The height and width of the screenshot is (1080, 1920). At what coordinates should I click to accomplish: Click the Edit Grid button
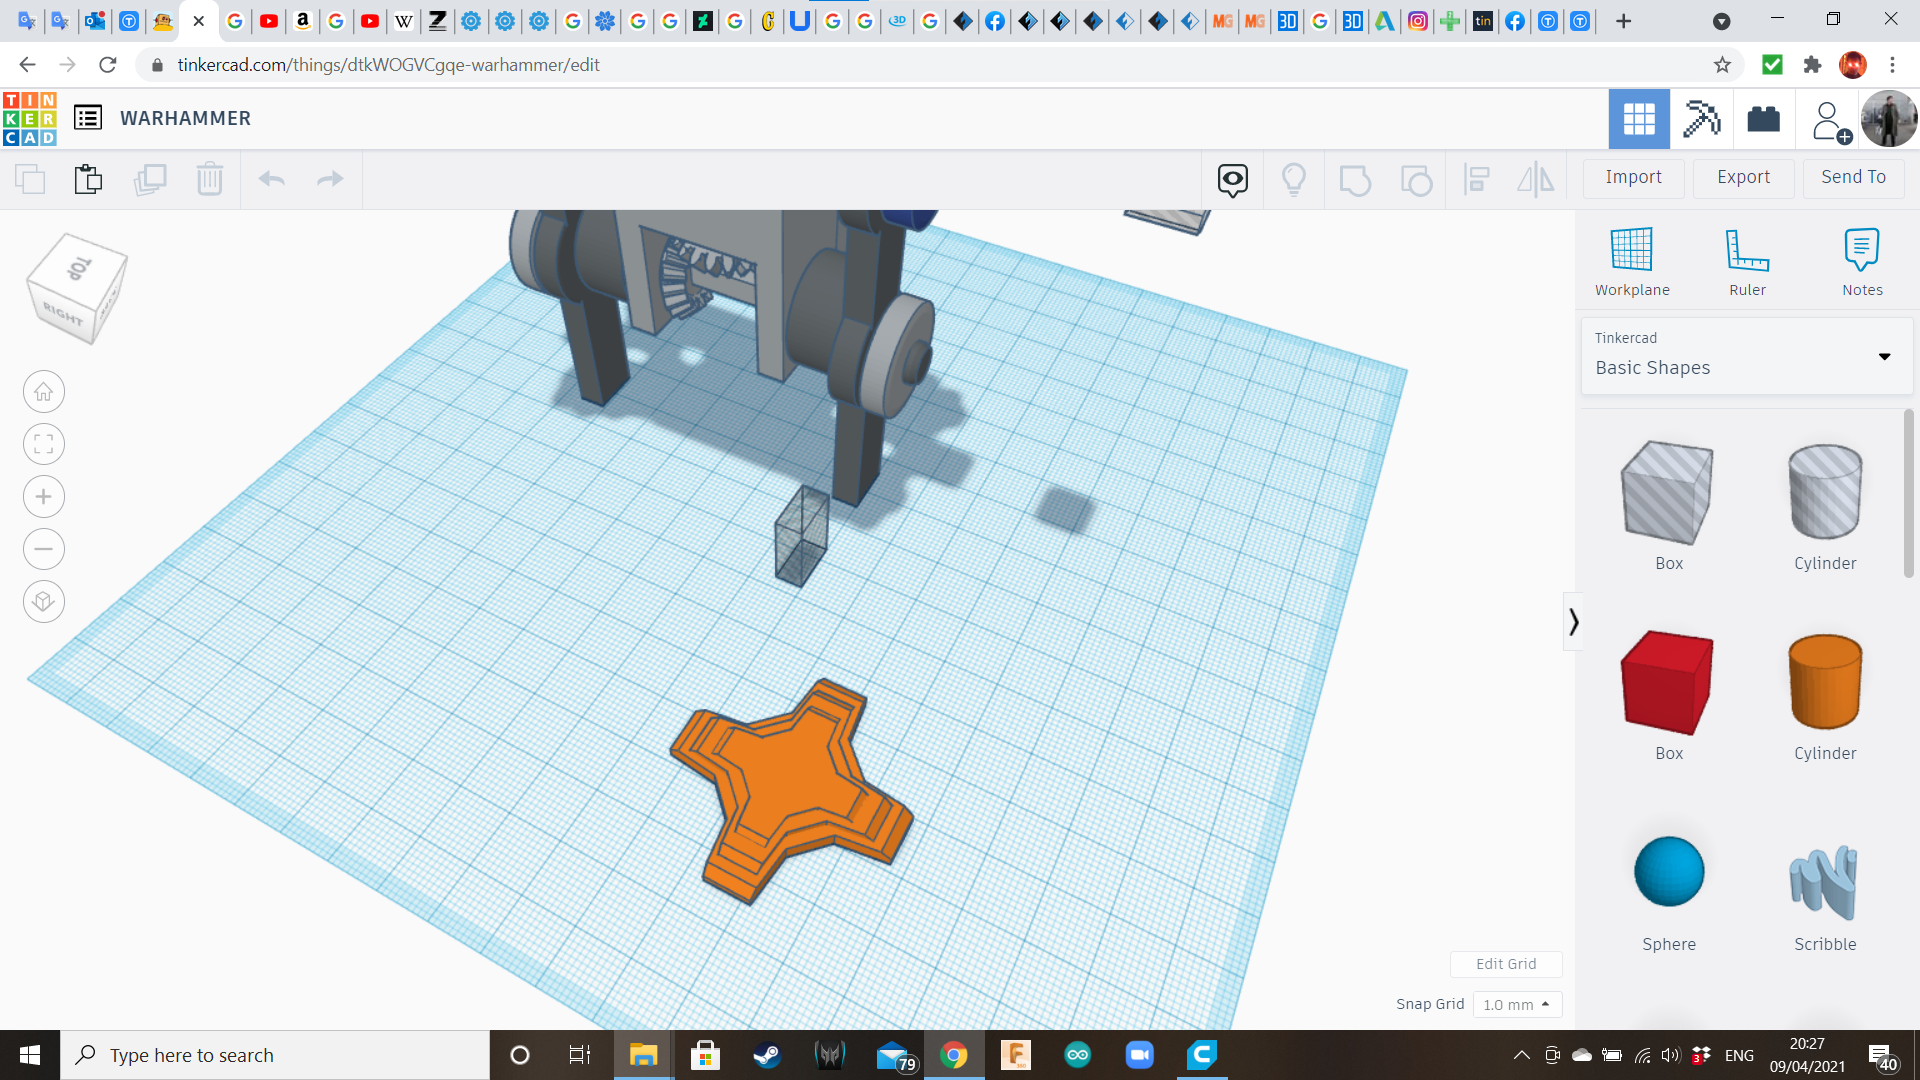coord(1505,964)
